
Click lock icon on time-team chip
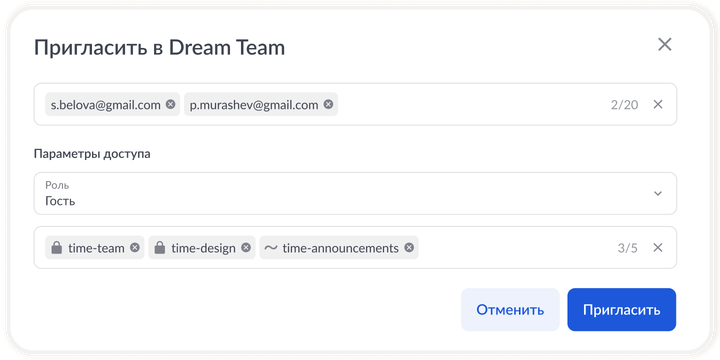coord(56,248)
